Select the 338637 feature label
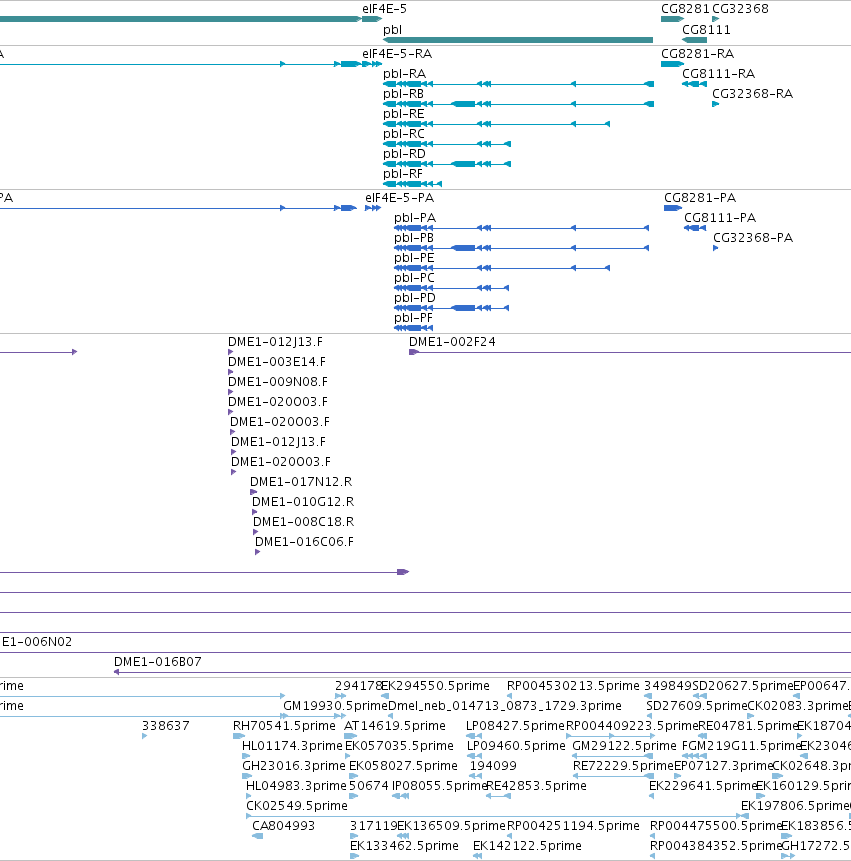Screen dimensions: 851x861 165,726
